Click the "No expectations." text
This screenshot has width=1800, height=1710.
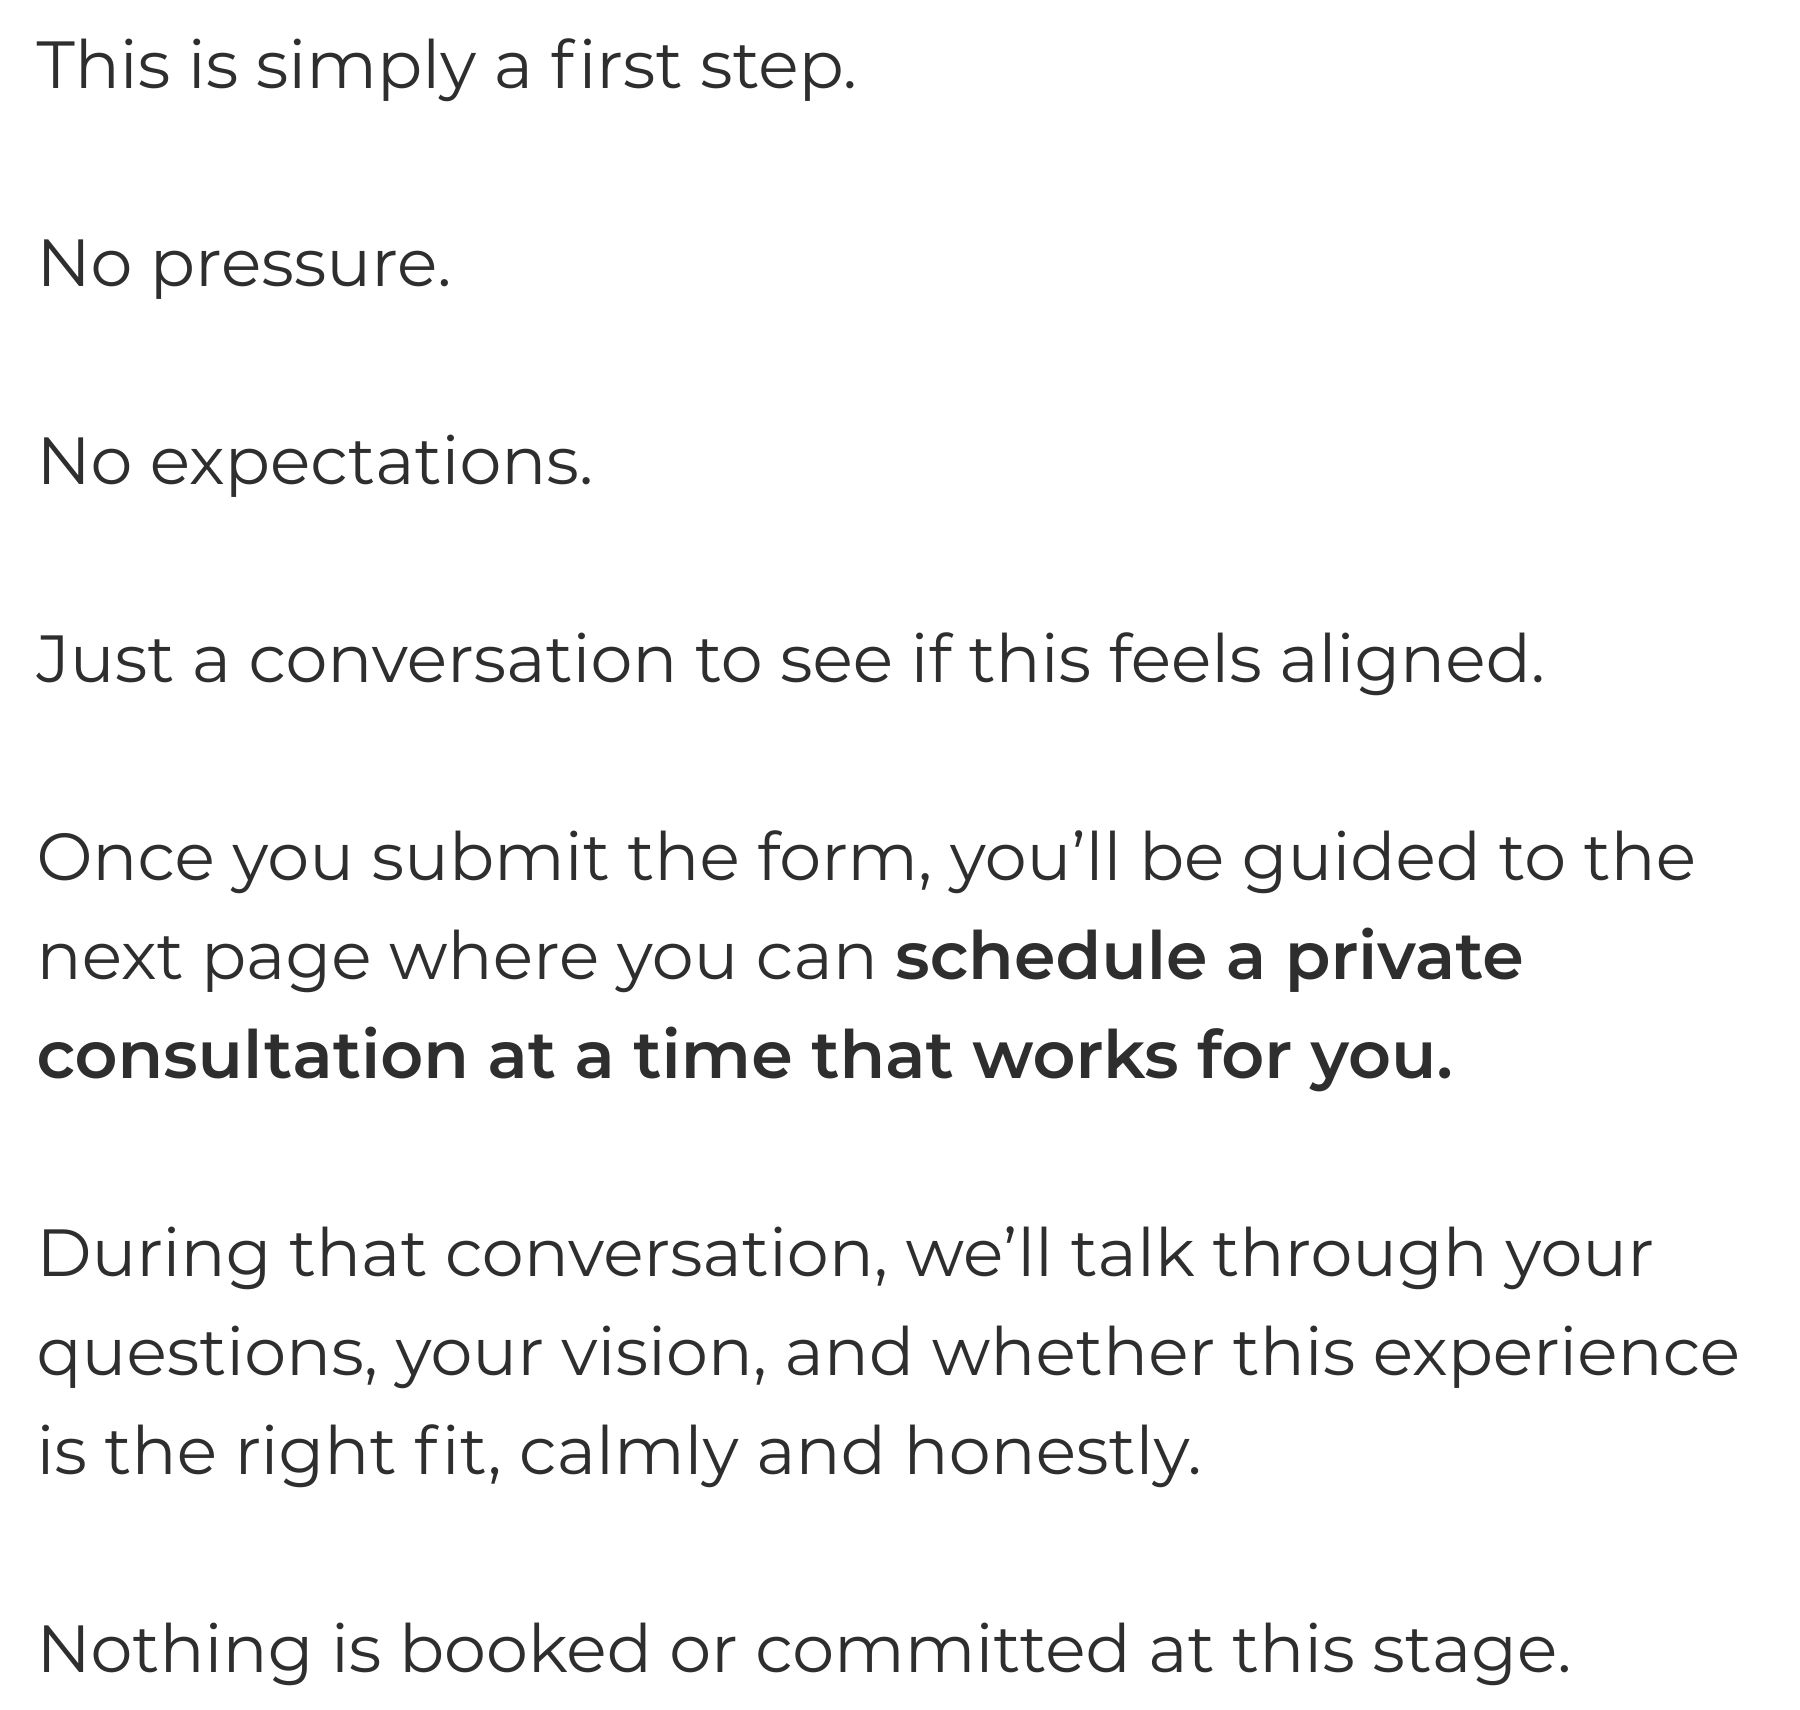pyautogui.click(x=316, y=464)
